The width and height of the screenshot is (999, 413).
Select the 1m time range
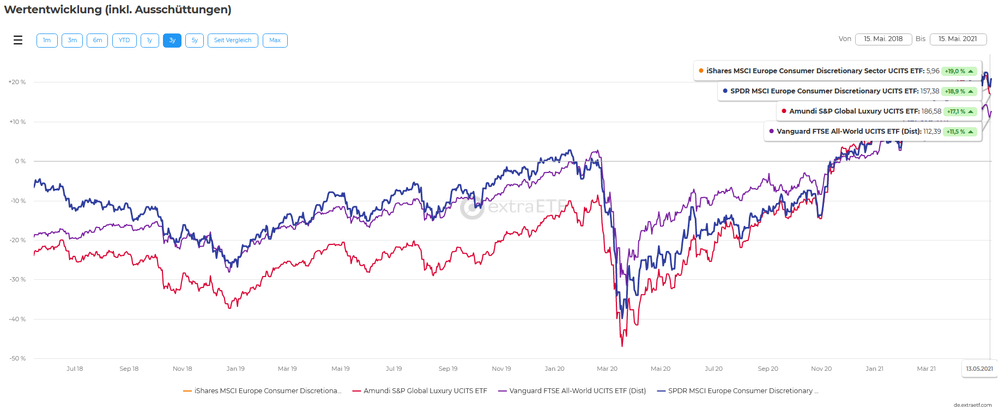[47, 40]
